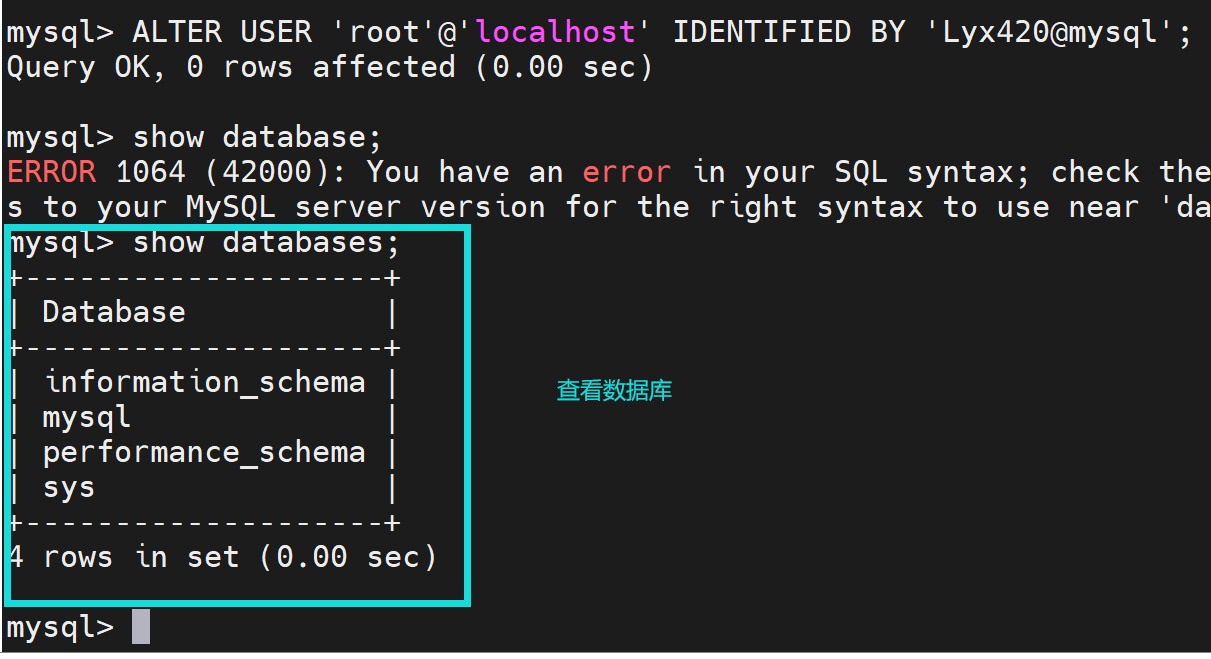Click the red ERROR word at line start
Viewport: 1211px width, 659px height.
pyautogui.click(x=51, y=172)
